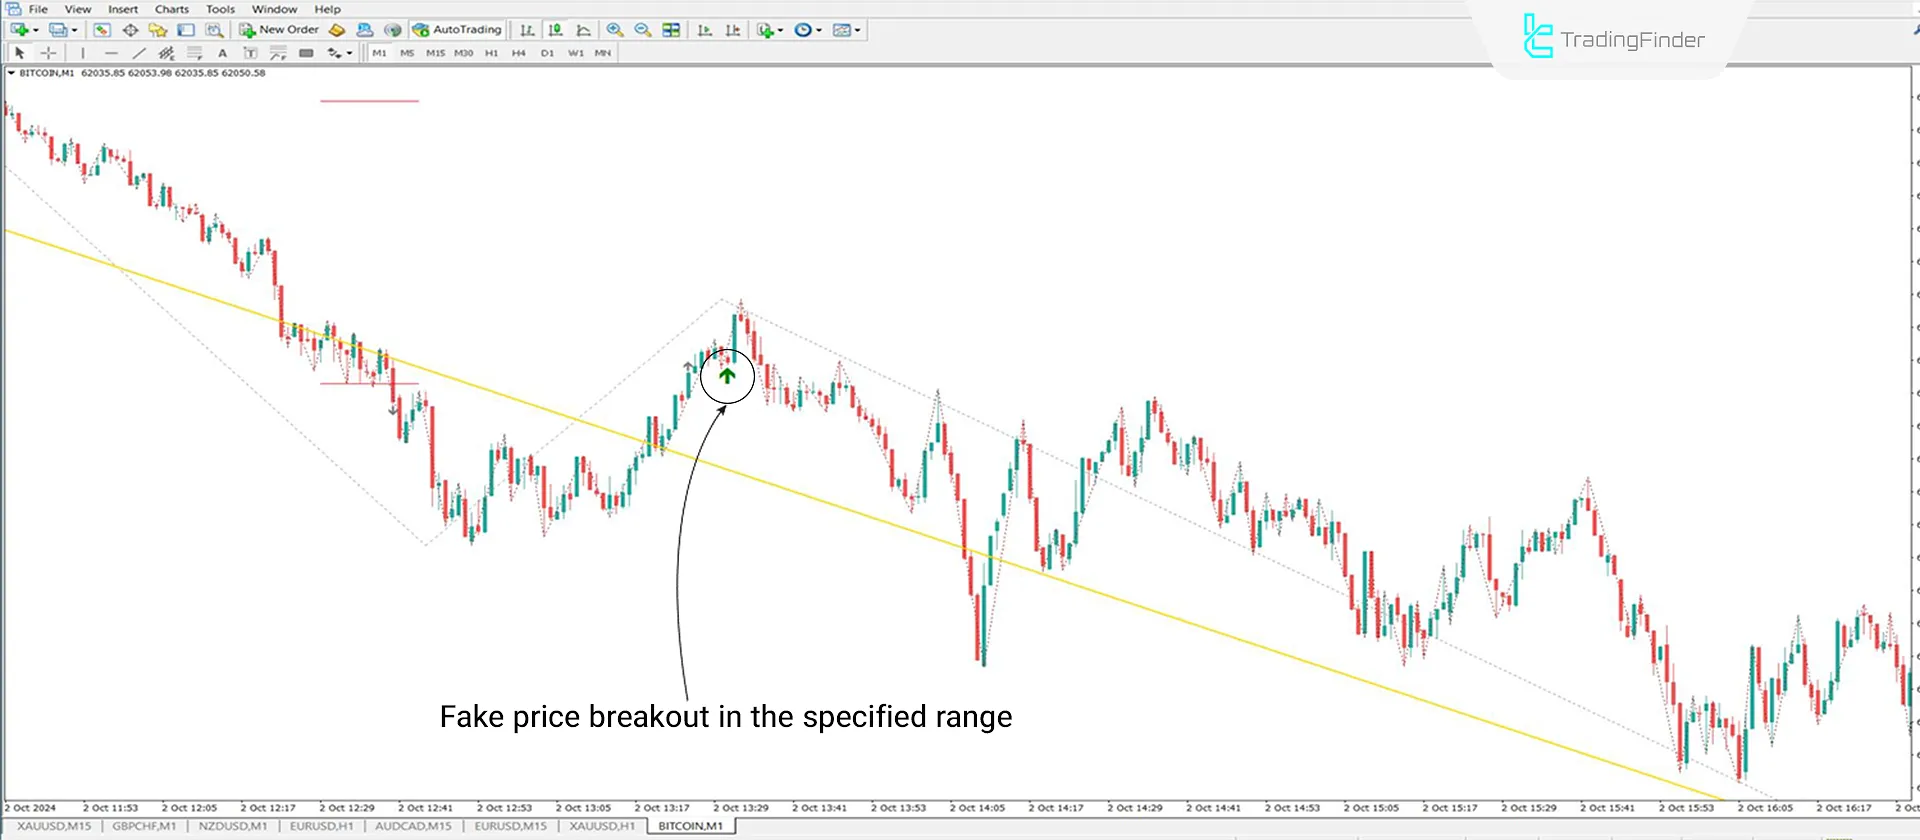Open the Window menu
This screenshot has width=1920, height=840.
click(274, 9)
